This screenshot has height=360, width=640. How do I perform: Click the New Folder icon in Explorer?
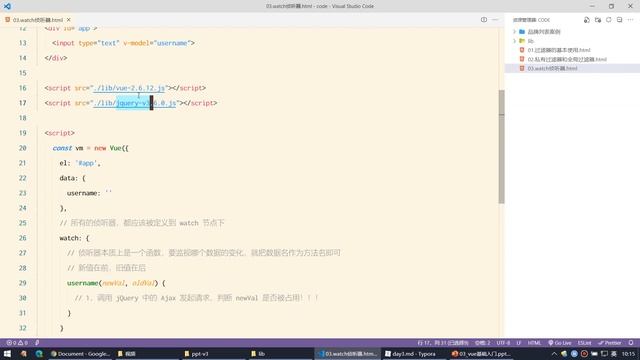coord(598,20)
